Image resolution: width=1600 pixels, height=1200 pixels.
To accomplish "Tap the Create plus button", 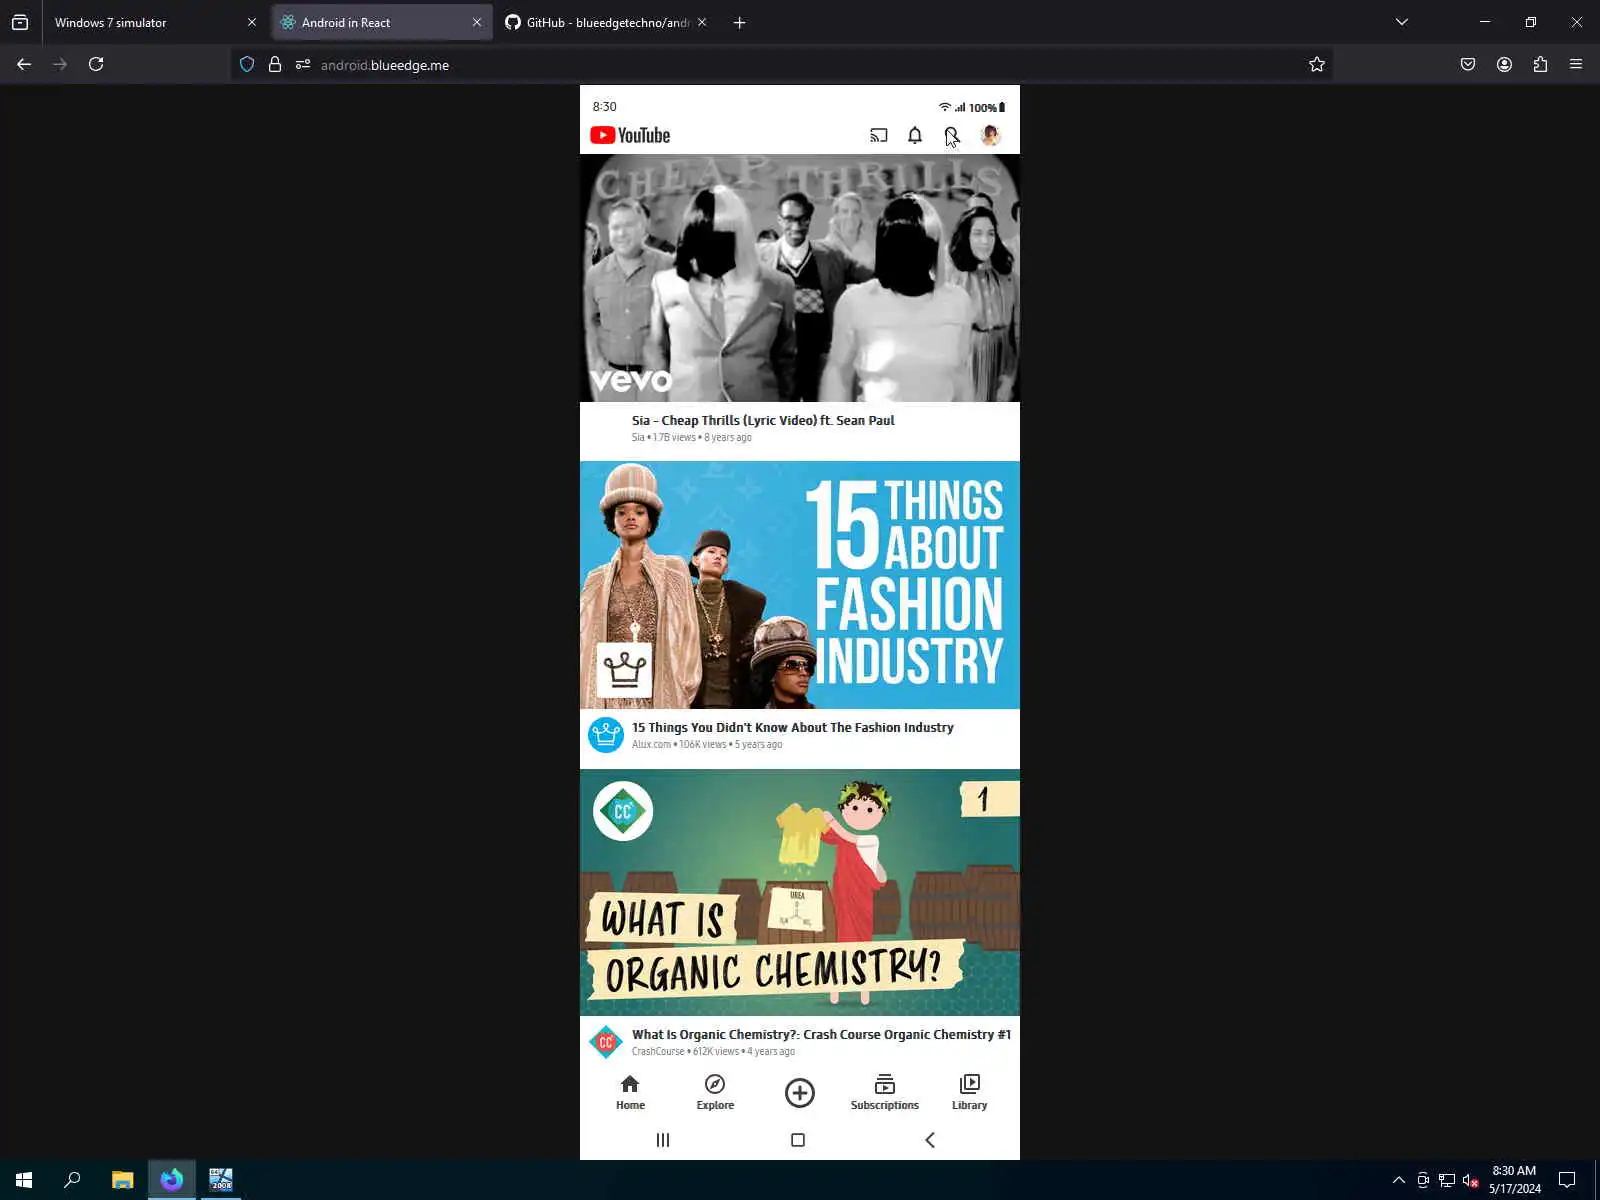I will coord(800,1093).
